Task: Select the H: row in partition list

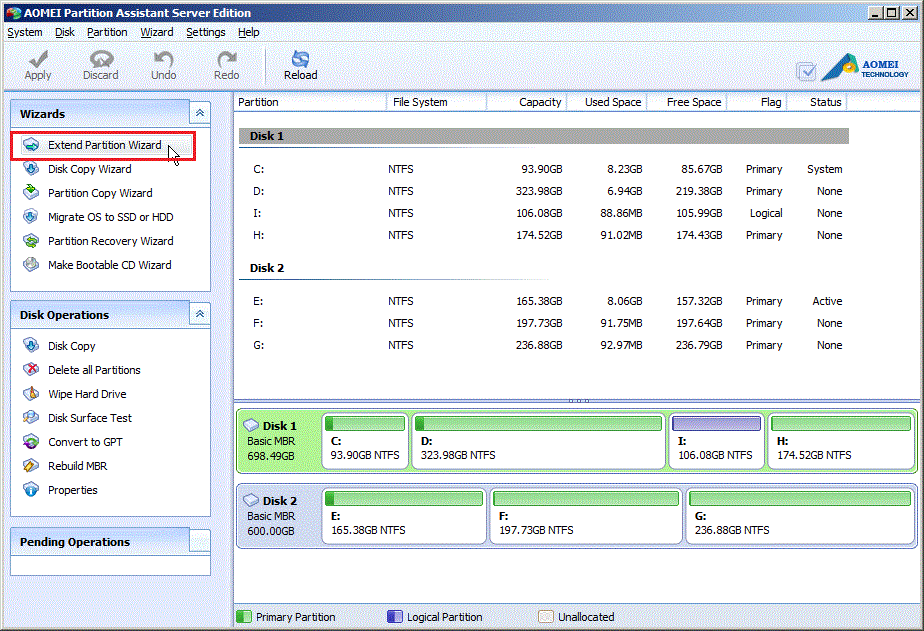Action: [543, 235]
